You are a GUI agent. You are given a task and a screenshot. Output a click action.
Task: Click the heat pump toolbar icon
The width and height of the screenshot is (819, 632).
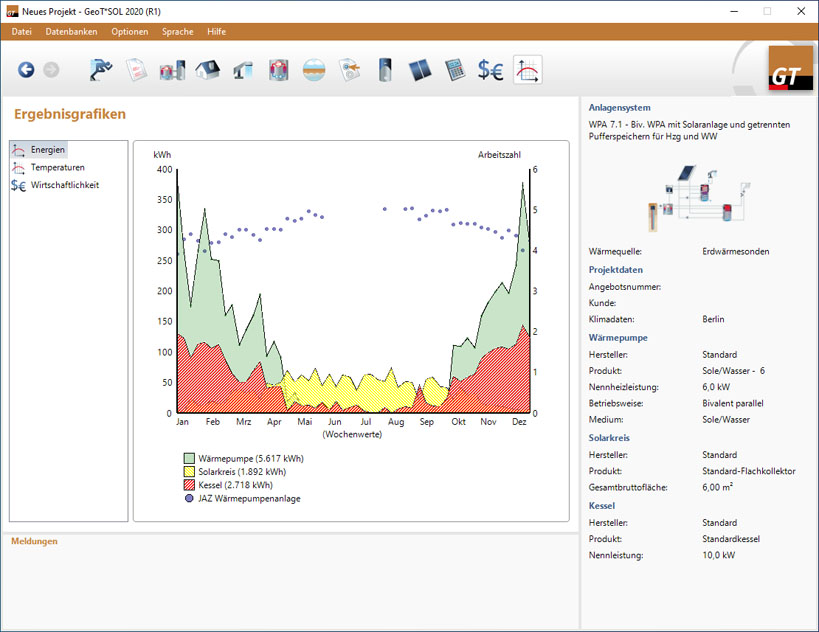click(x=276, y=70)
